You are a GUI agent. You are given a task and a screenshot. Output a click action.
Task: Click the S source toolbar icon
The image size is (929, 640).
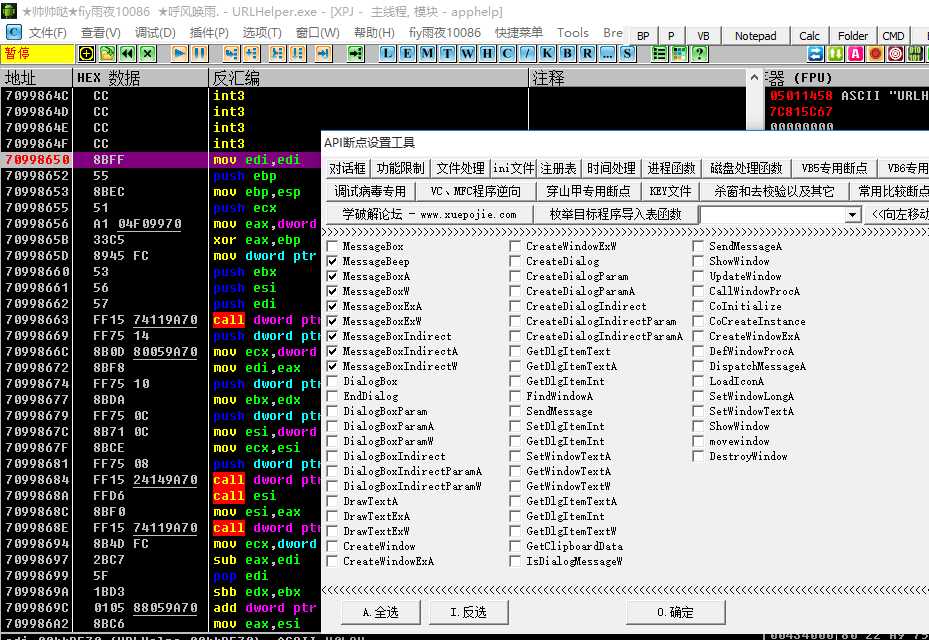(627, 54)
